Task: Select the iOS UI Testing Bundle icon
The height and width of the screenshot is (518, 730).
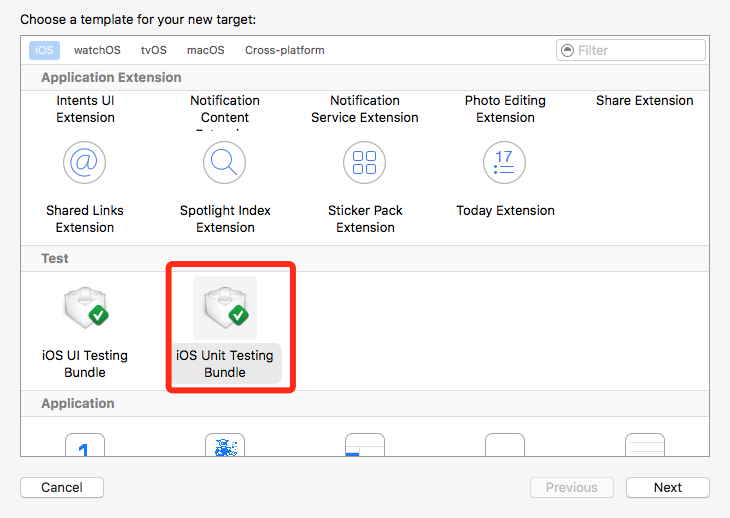Action: 85,308
